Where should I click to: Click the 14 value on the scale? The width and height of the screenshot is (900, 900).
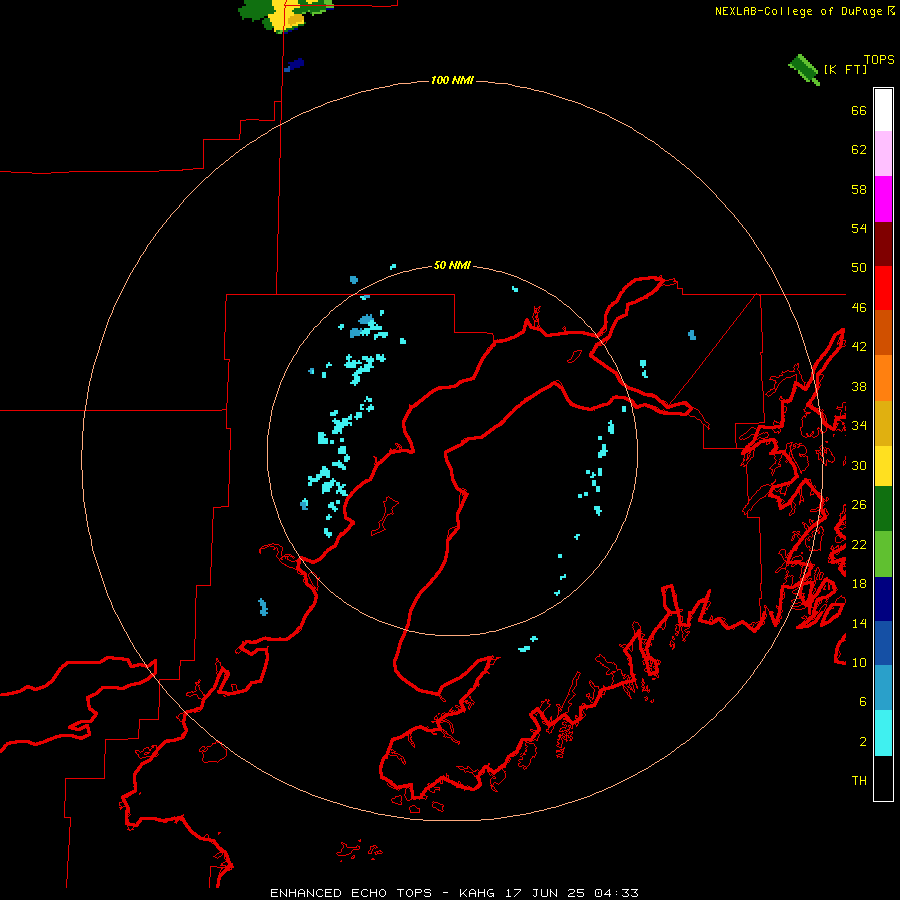859,623
